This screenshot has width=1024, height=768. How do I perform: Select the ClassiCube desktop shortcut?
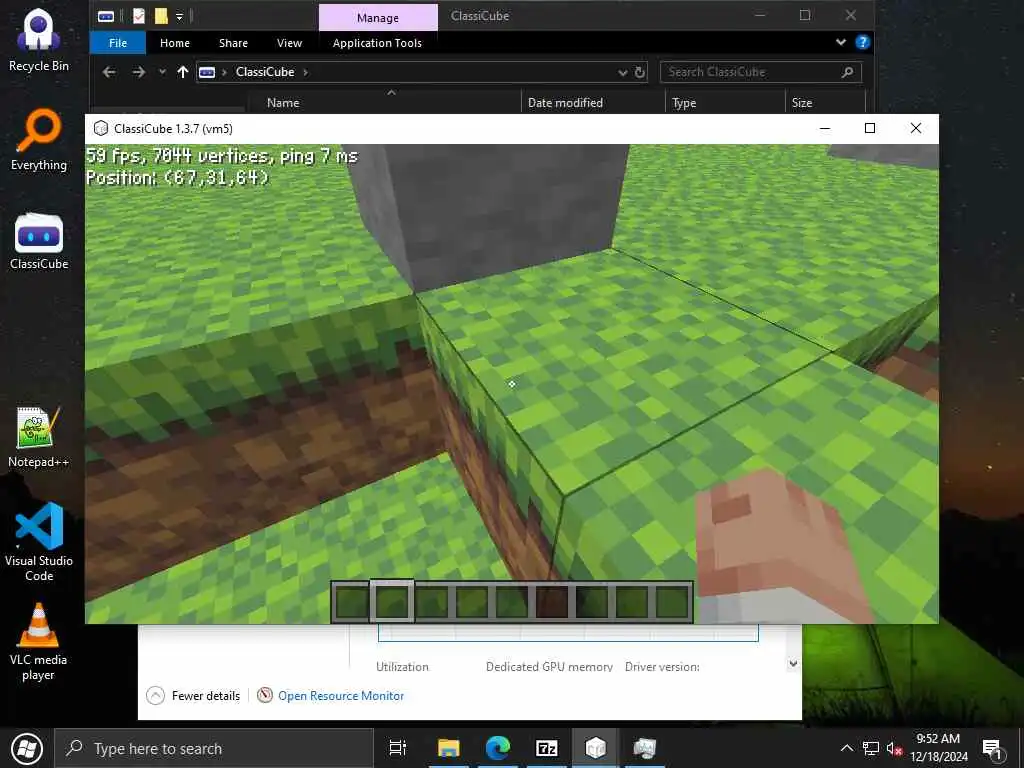39,240
